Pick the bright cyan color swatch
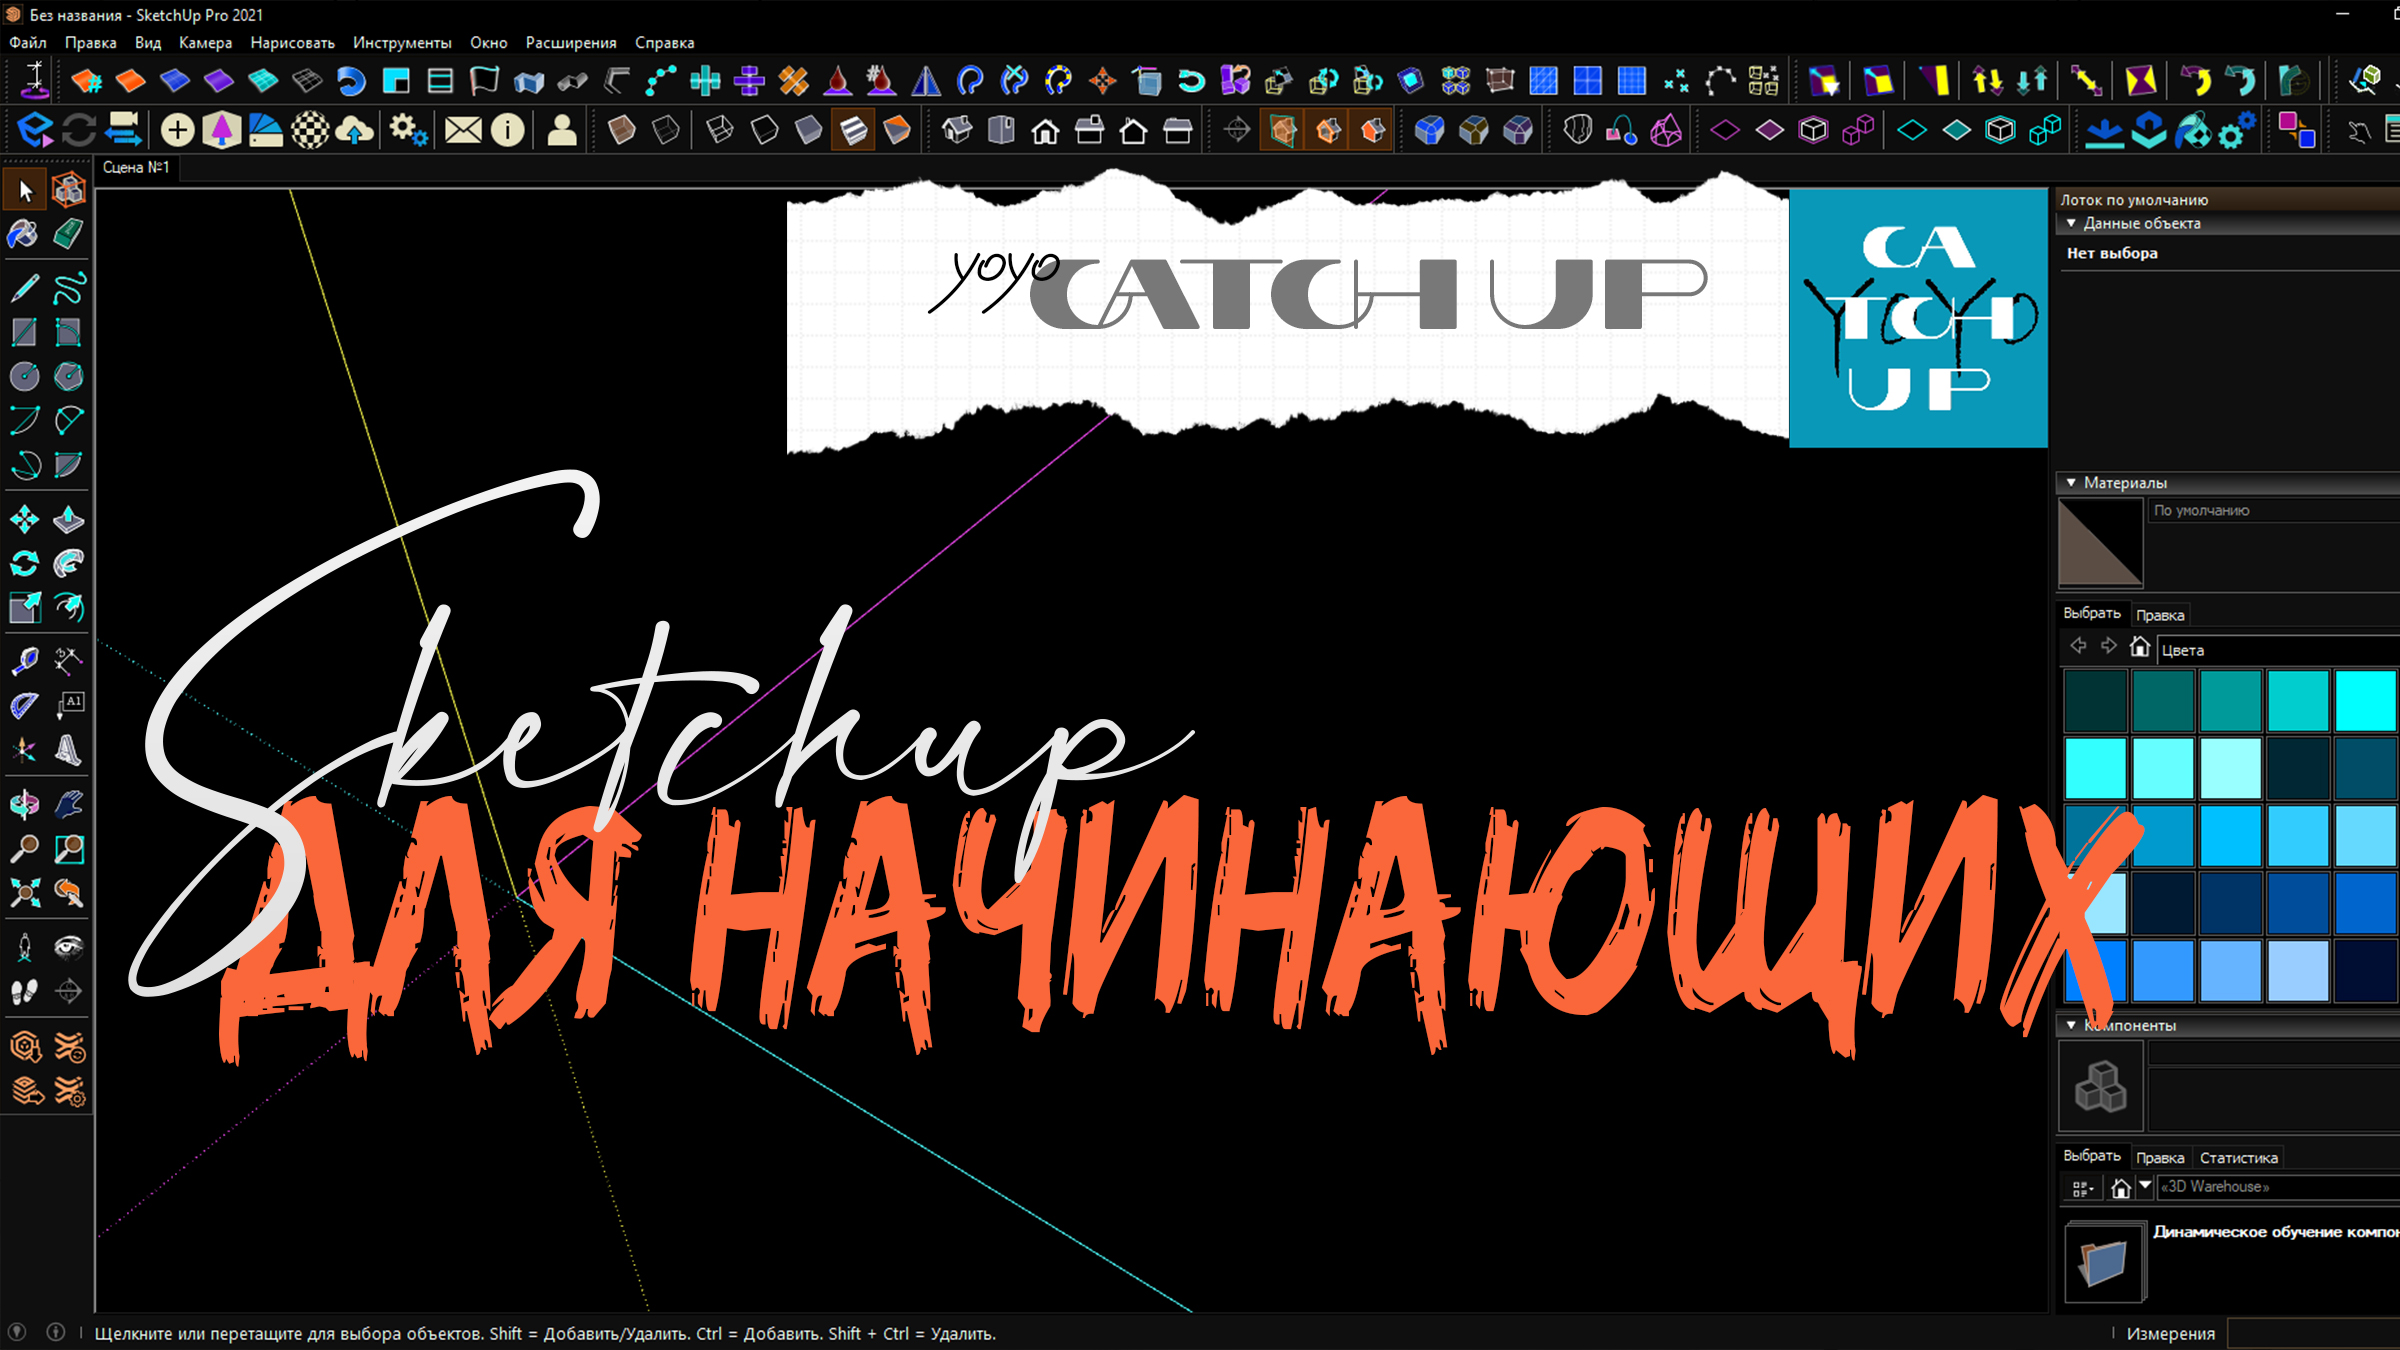This screenshot has height=1350, width=2400. pos(2365,701)
